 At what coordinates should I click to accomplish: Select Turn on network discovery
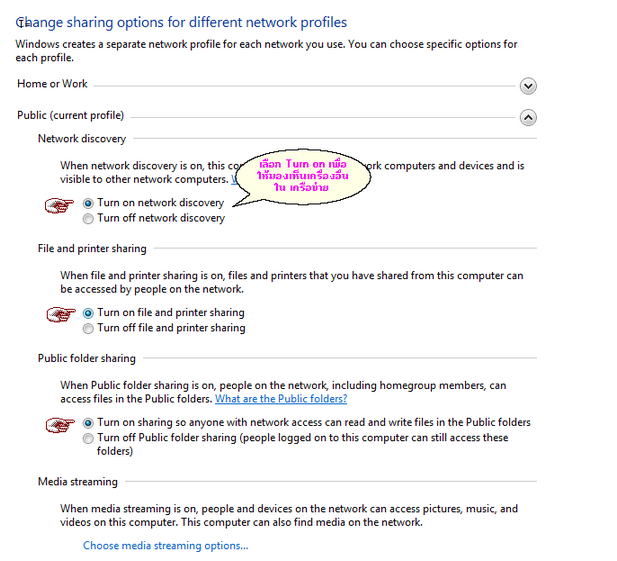(x=89, y=203)
